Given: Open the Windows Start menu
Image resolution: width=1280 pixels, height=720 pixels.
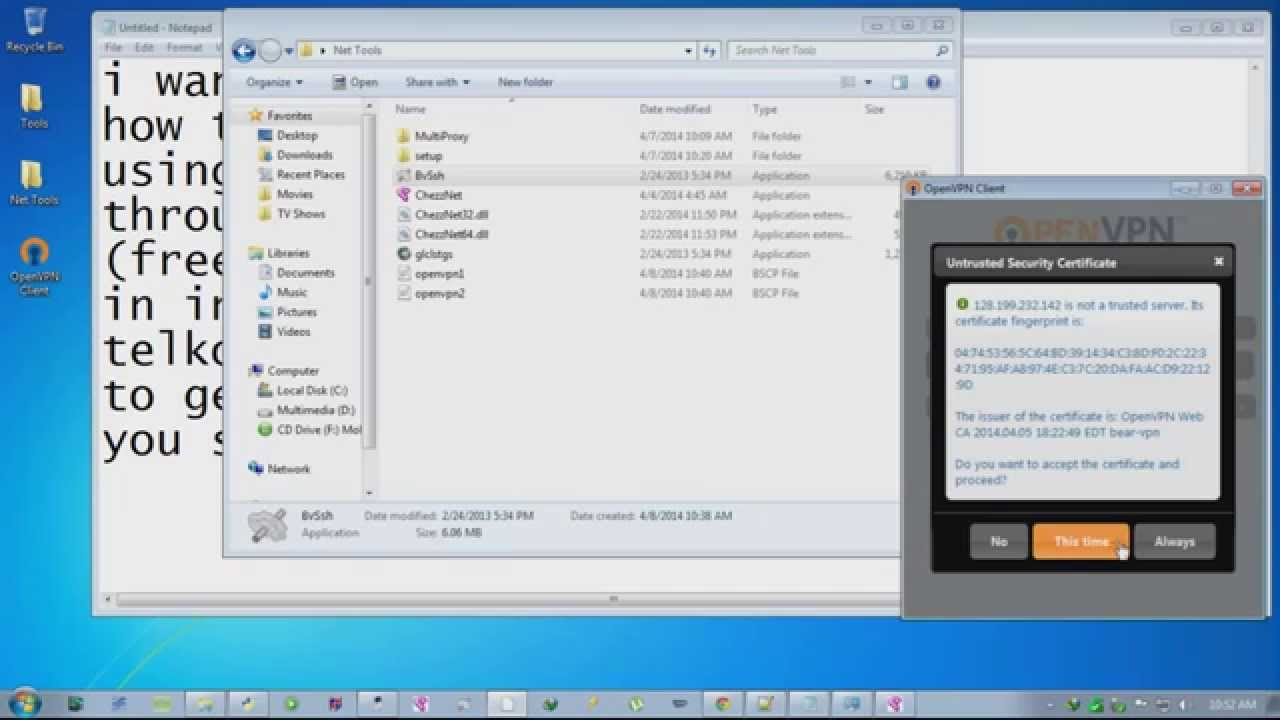Looking at the screenshot, I should tap(24, 702).
